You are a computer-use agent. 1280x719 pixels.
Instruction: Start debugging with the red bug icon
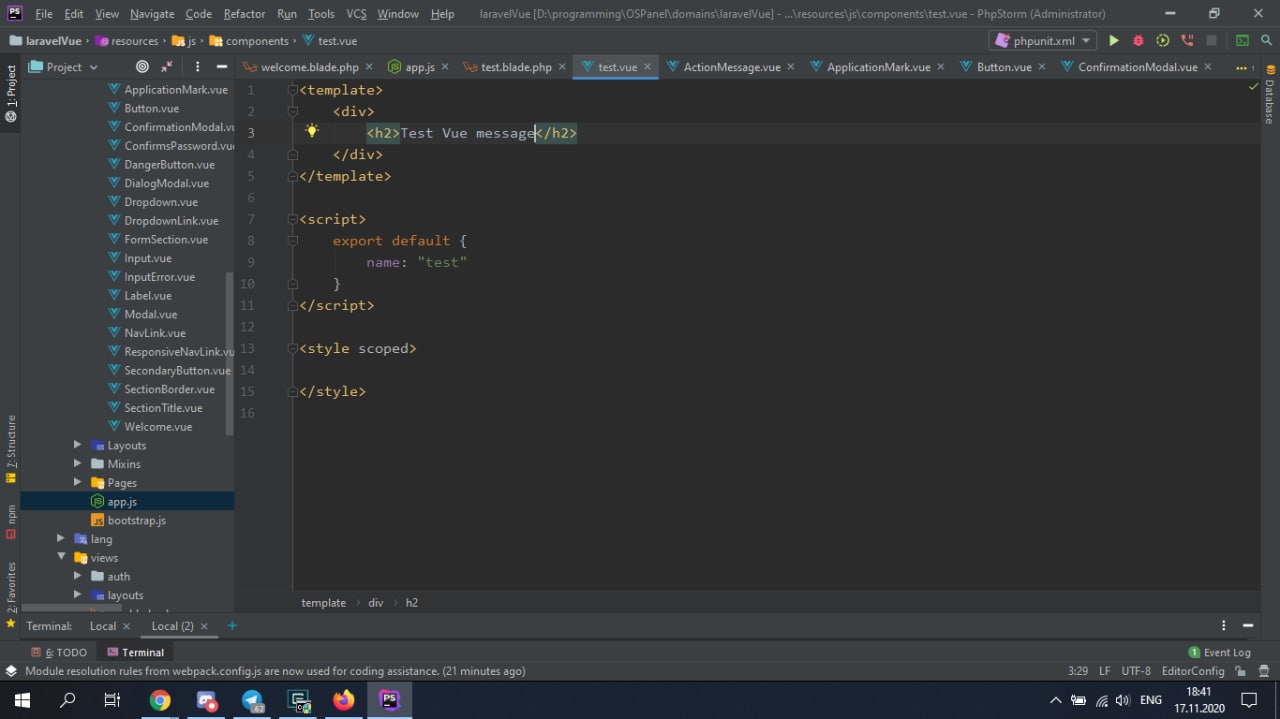1138,41
